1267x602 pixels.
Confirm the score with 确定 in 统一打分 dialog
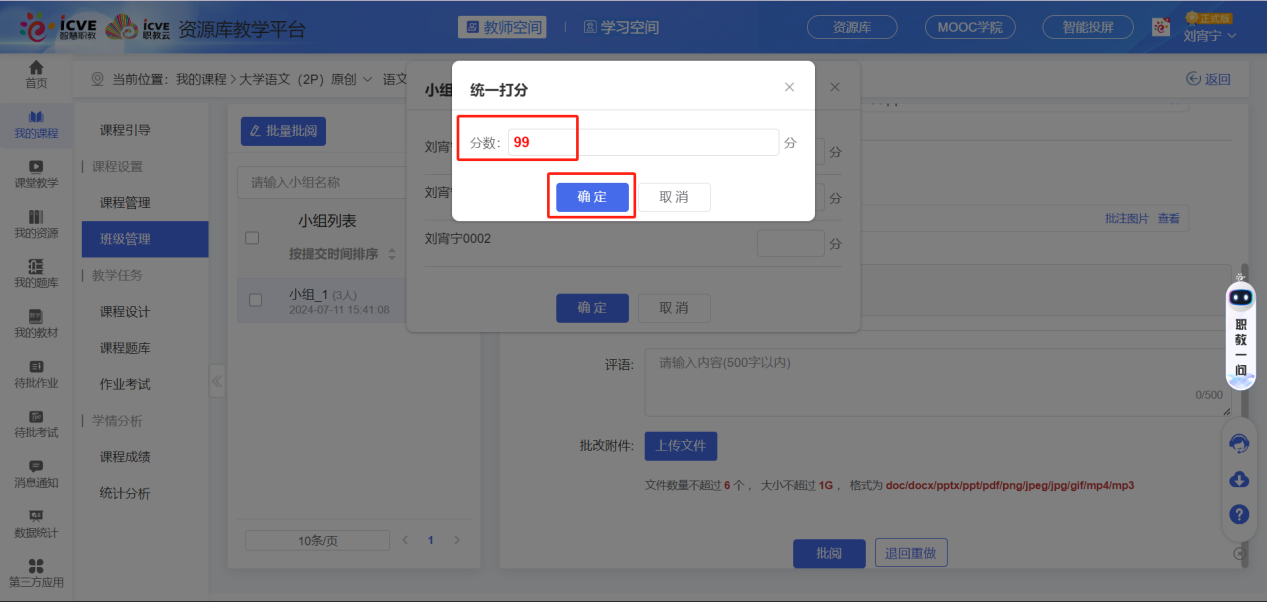click(x=592, y=197)
